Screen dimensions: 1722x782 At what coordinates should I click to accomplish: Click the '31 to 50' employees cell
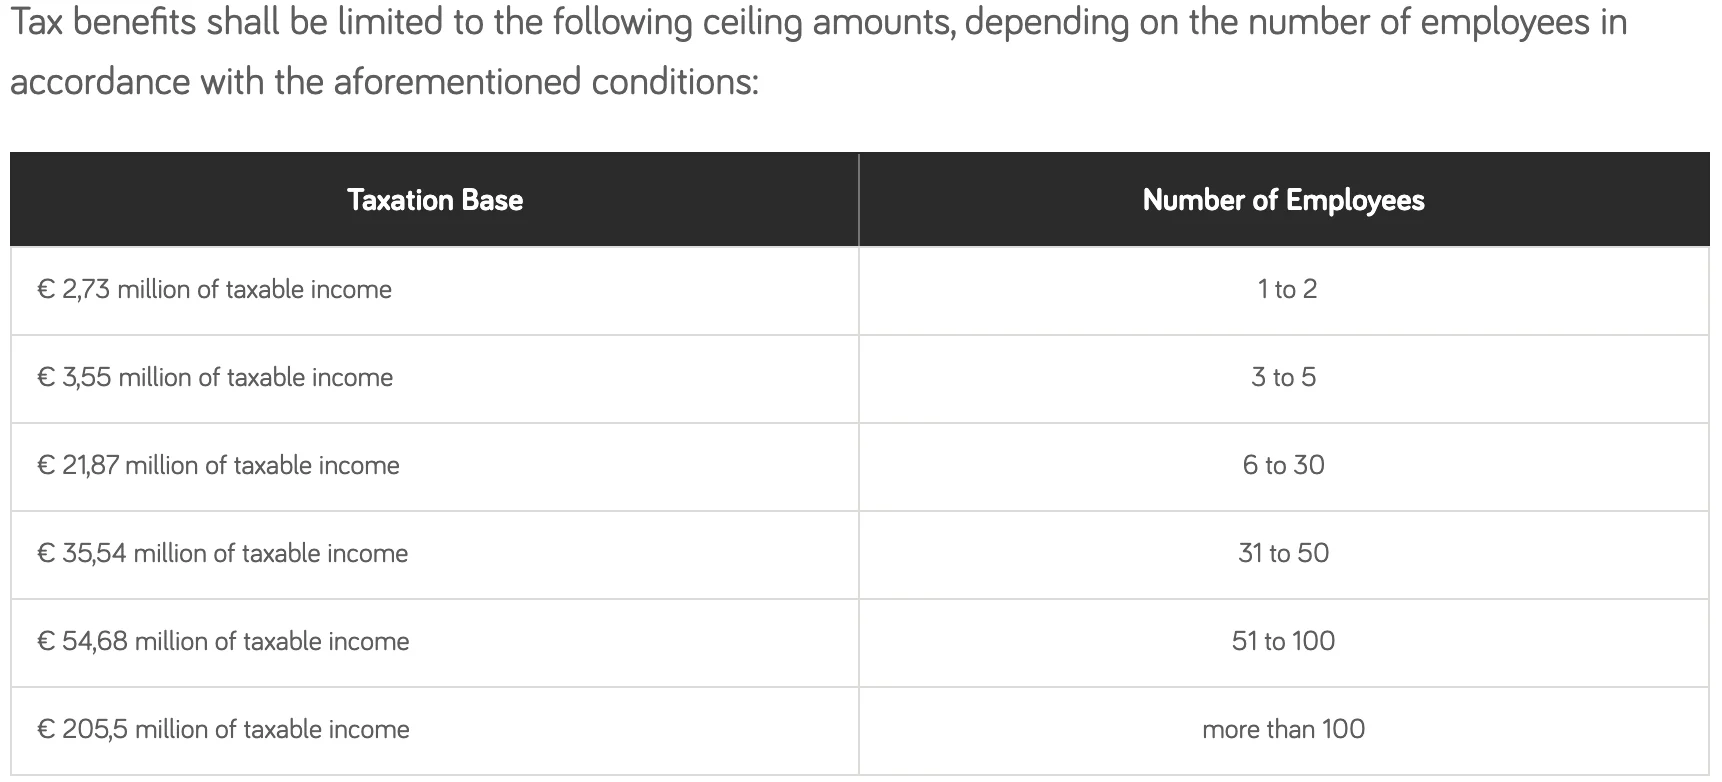(x=1284, y=554)
